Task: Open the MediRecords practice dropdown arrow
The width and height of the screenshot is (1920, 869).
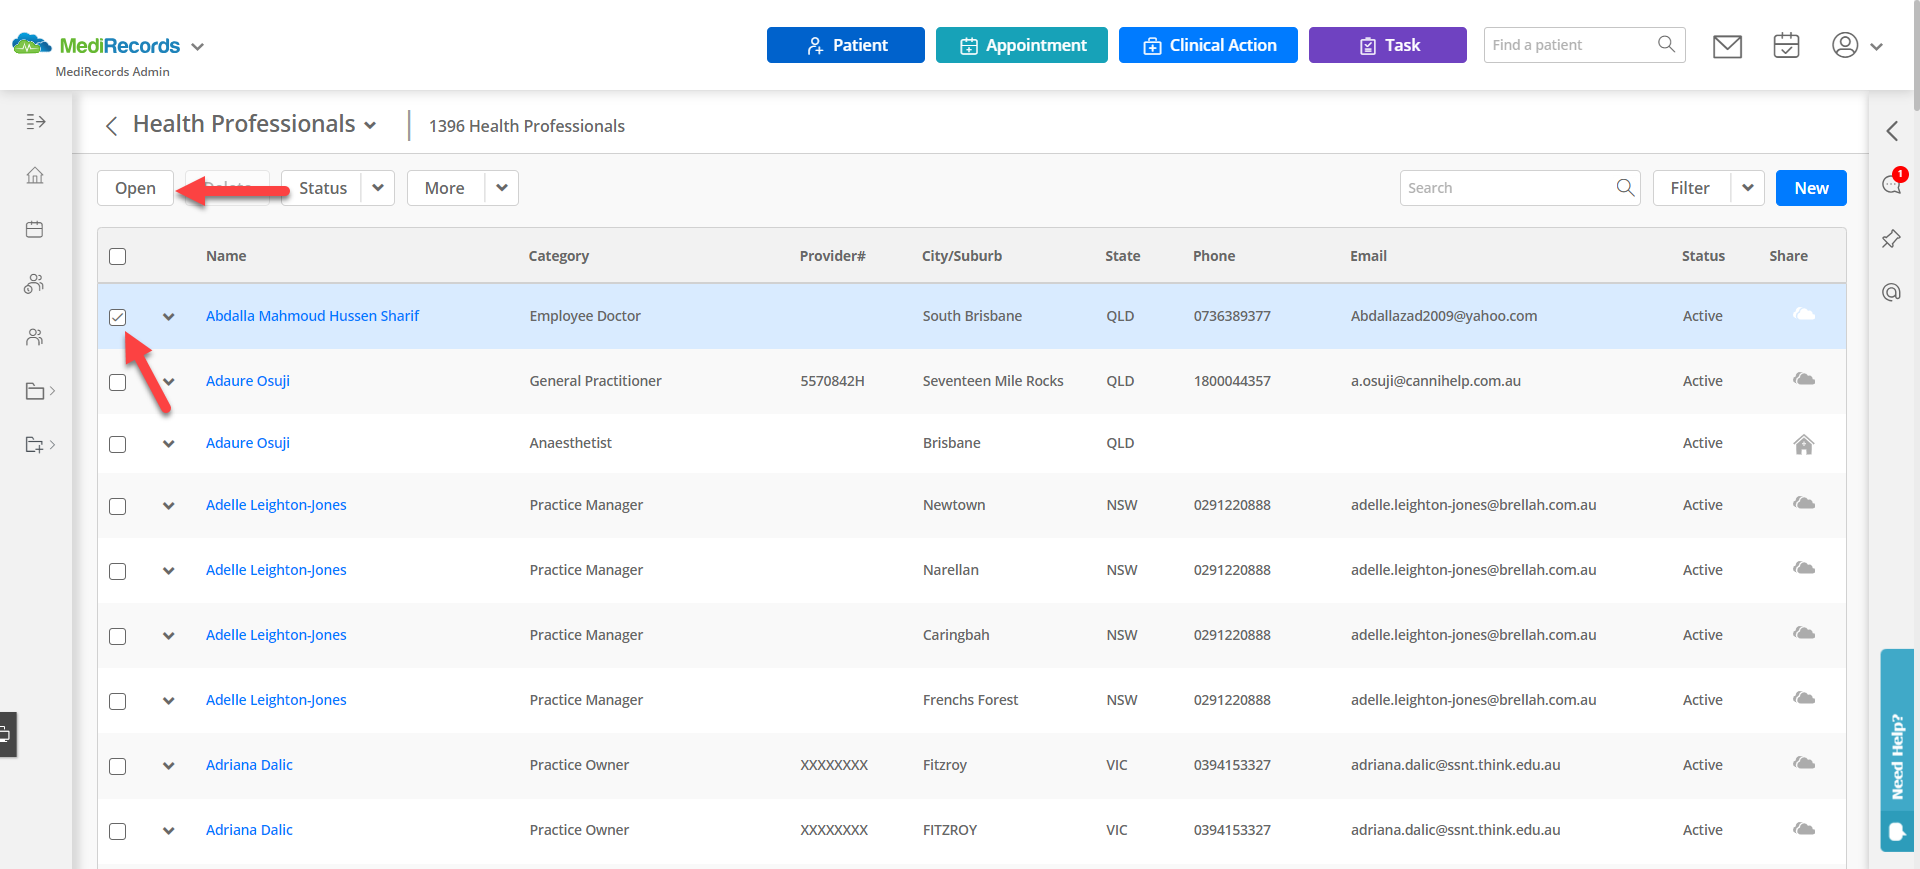Action: pos(198,47)
